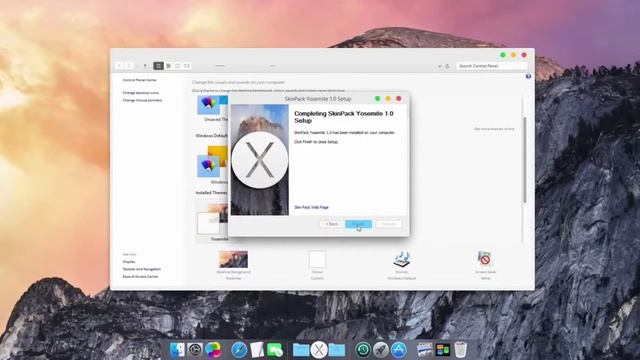Open Change desktop icons link
This screenshot has height=360, width=640.
point(141,93)
